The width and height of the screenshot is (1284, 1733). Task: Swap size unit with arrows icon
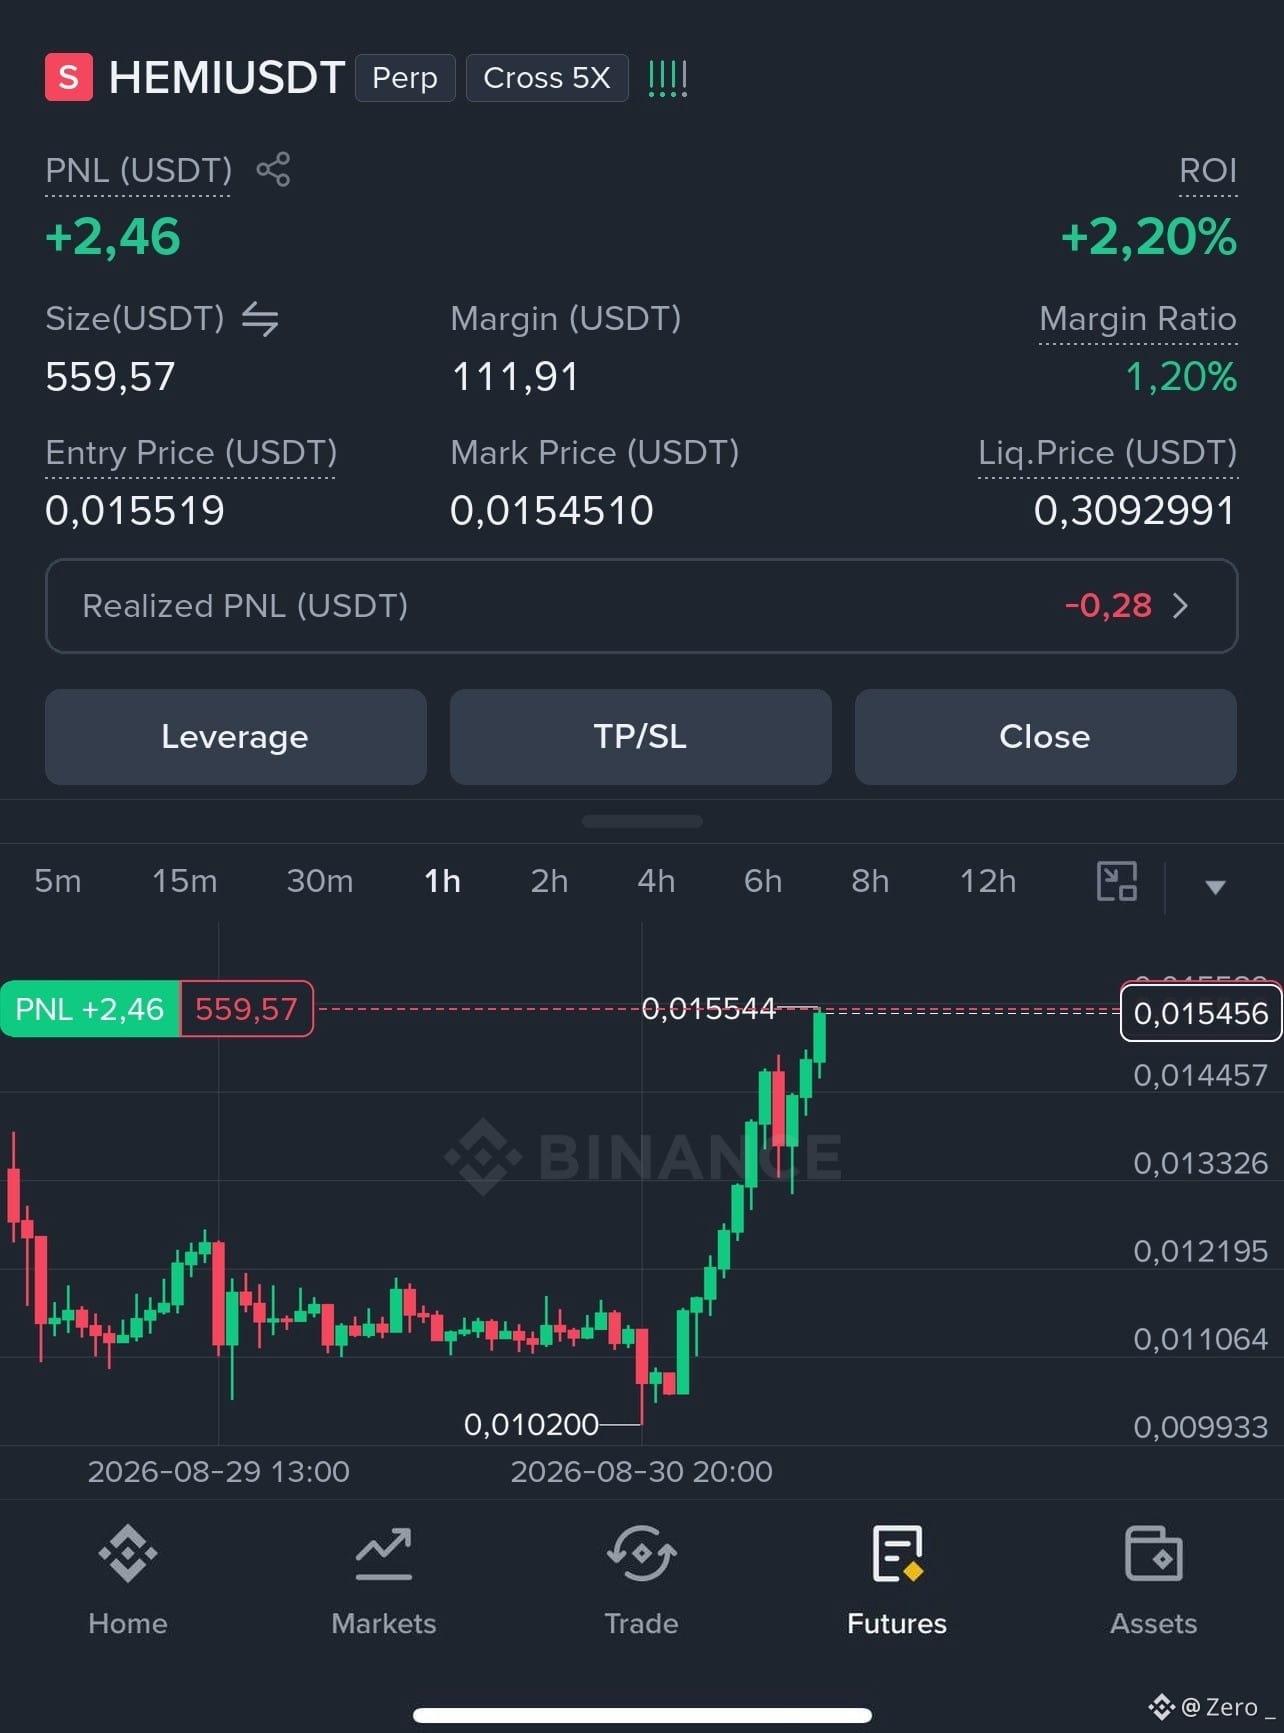pyautogui.click(x=260, y=319)
